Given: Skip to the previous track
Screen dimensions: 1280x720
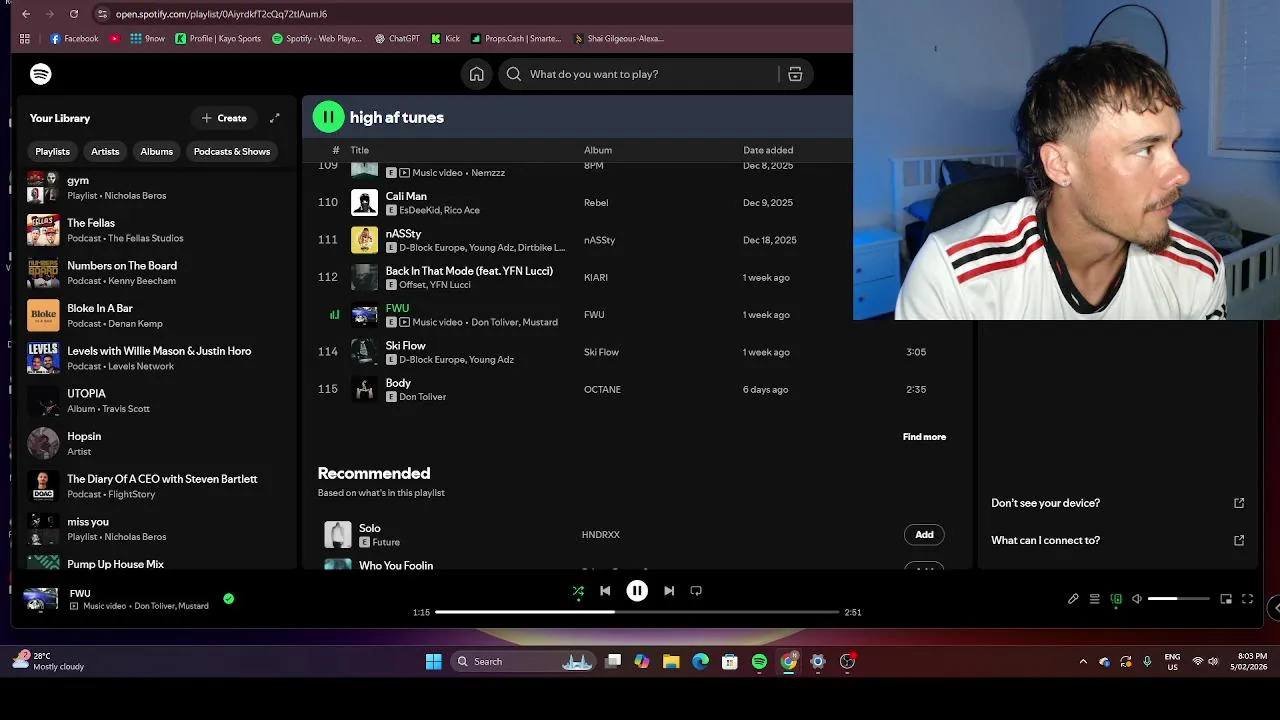Looking at the screenshot, I should 605,591.
